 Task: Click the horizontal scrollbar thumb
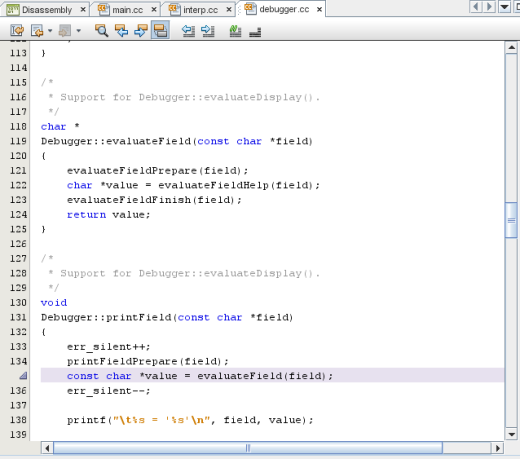click(x=248, y=448)
